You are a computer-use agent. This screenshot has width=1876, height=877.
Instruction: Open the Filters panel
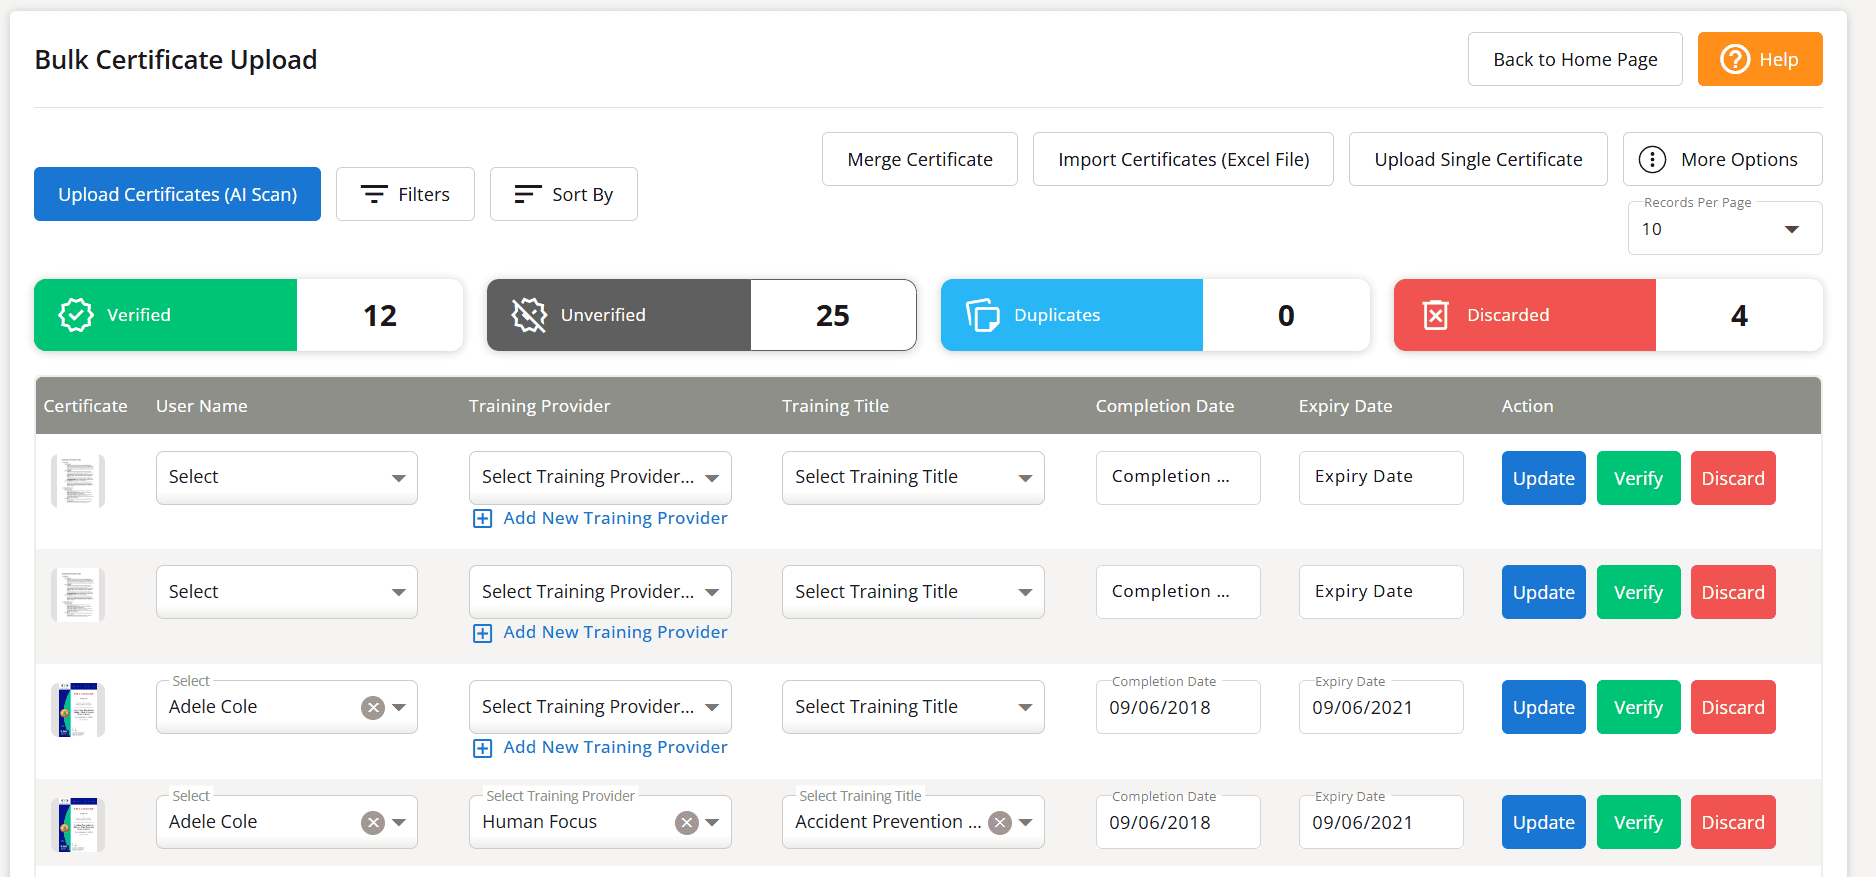click(405, 194)
